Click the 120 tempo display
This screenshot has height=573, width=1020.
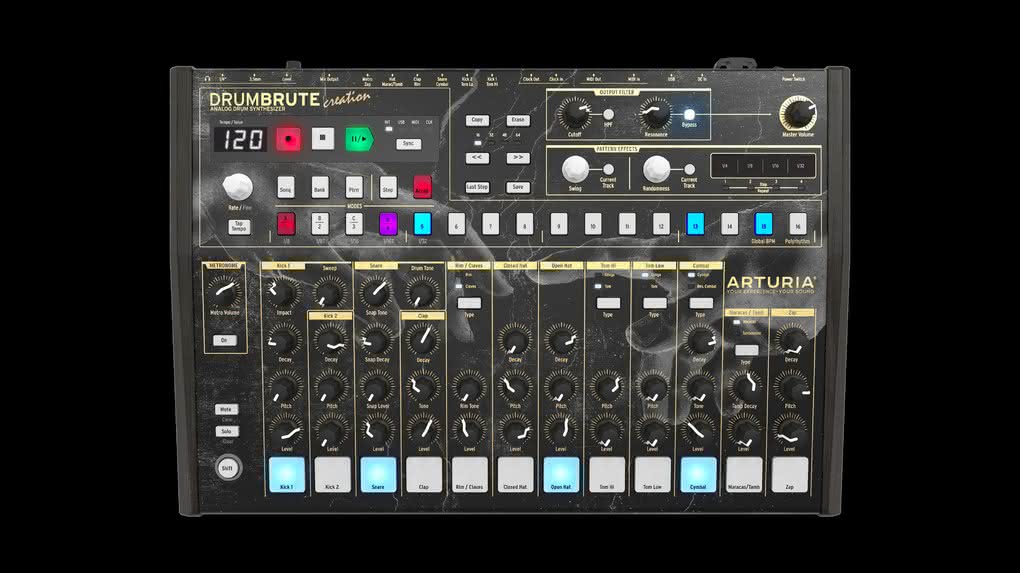(240, 139)
